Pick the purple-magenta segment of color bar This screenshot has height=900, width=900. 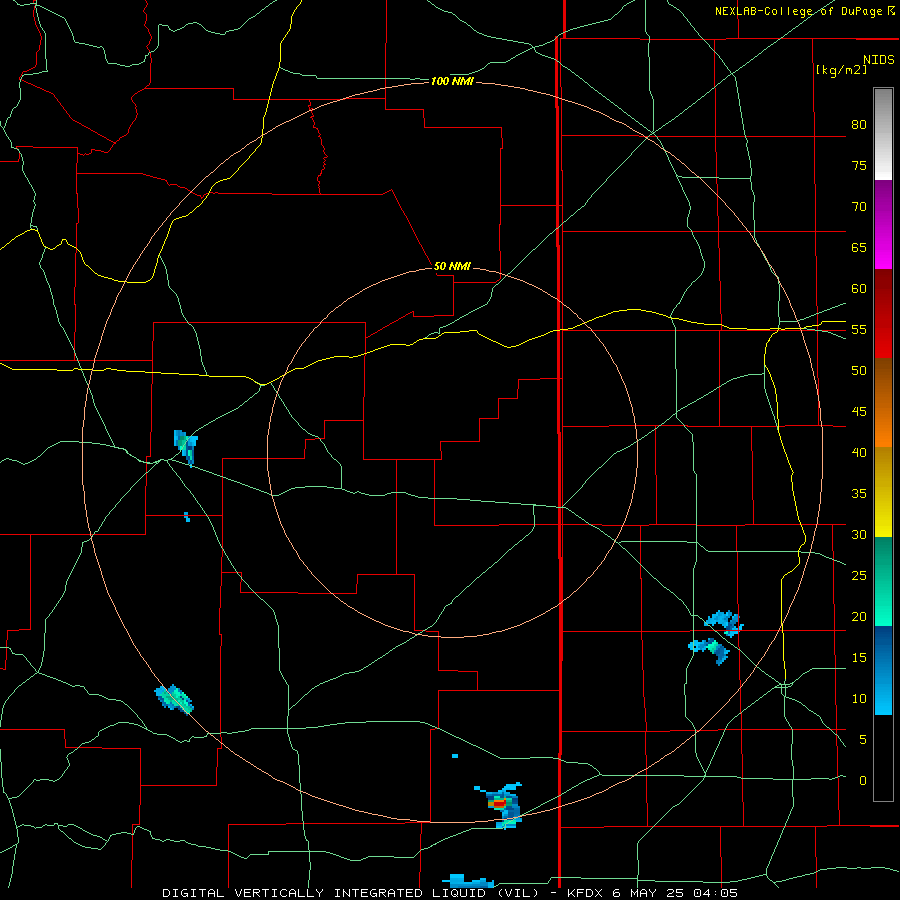tap(883, 225)
